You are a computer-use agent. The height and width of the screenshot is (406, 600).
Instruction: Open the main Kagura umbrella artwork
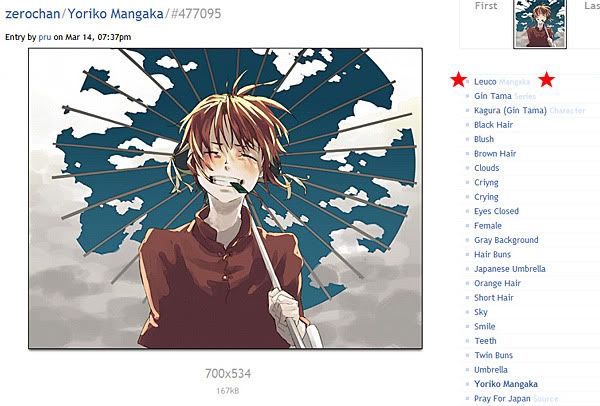[225, 198]
